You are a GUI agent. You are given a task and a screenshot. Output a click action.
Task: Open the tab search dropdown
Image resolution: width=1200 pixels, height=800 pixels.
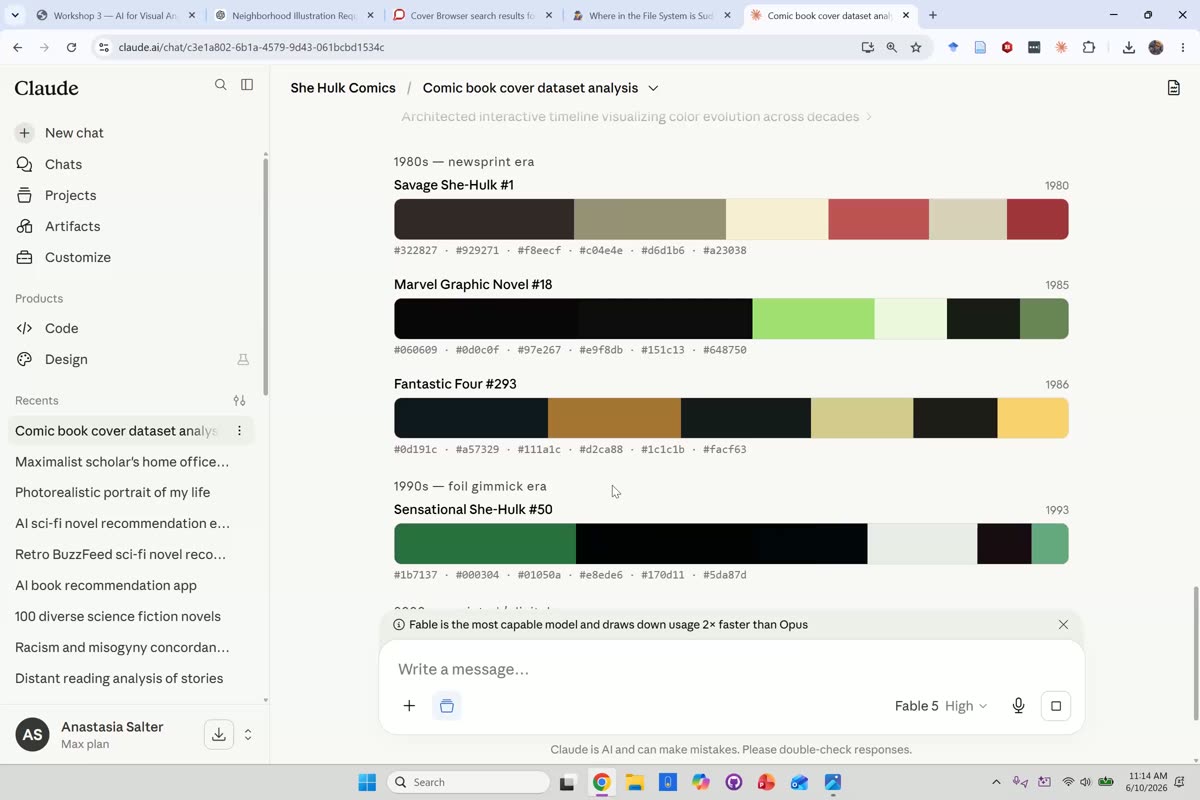(x=14, y=15)
